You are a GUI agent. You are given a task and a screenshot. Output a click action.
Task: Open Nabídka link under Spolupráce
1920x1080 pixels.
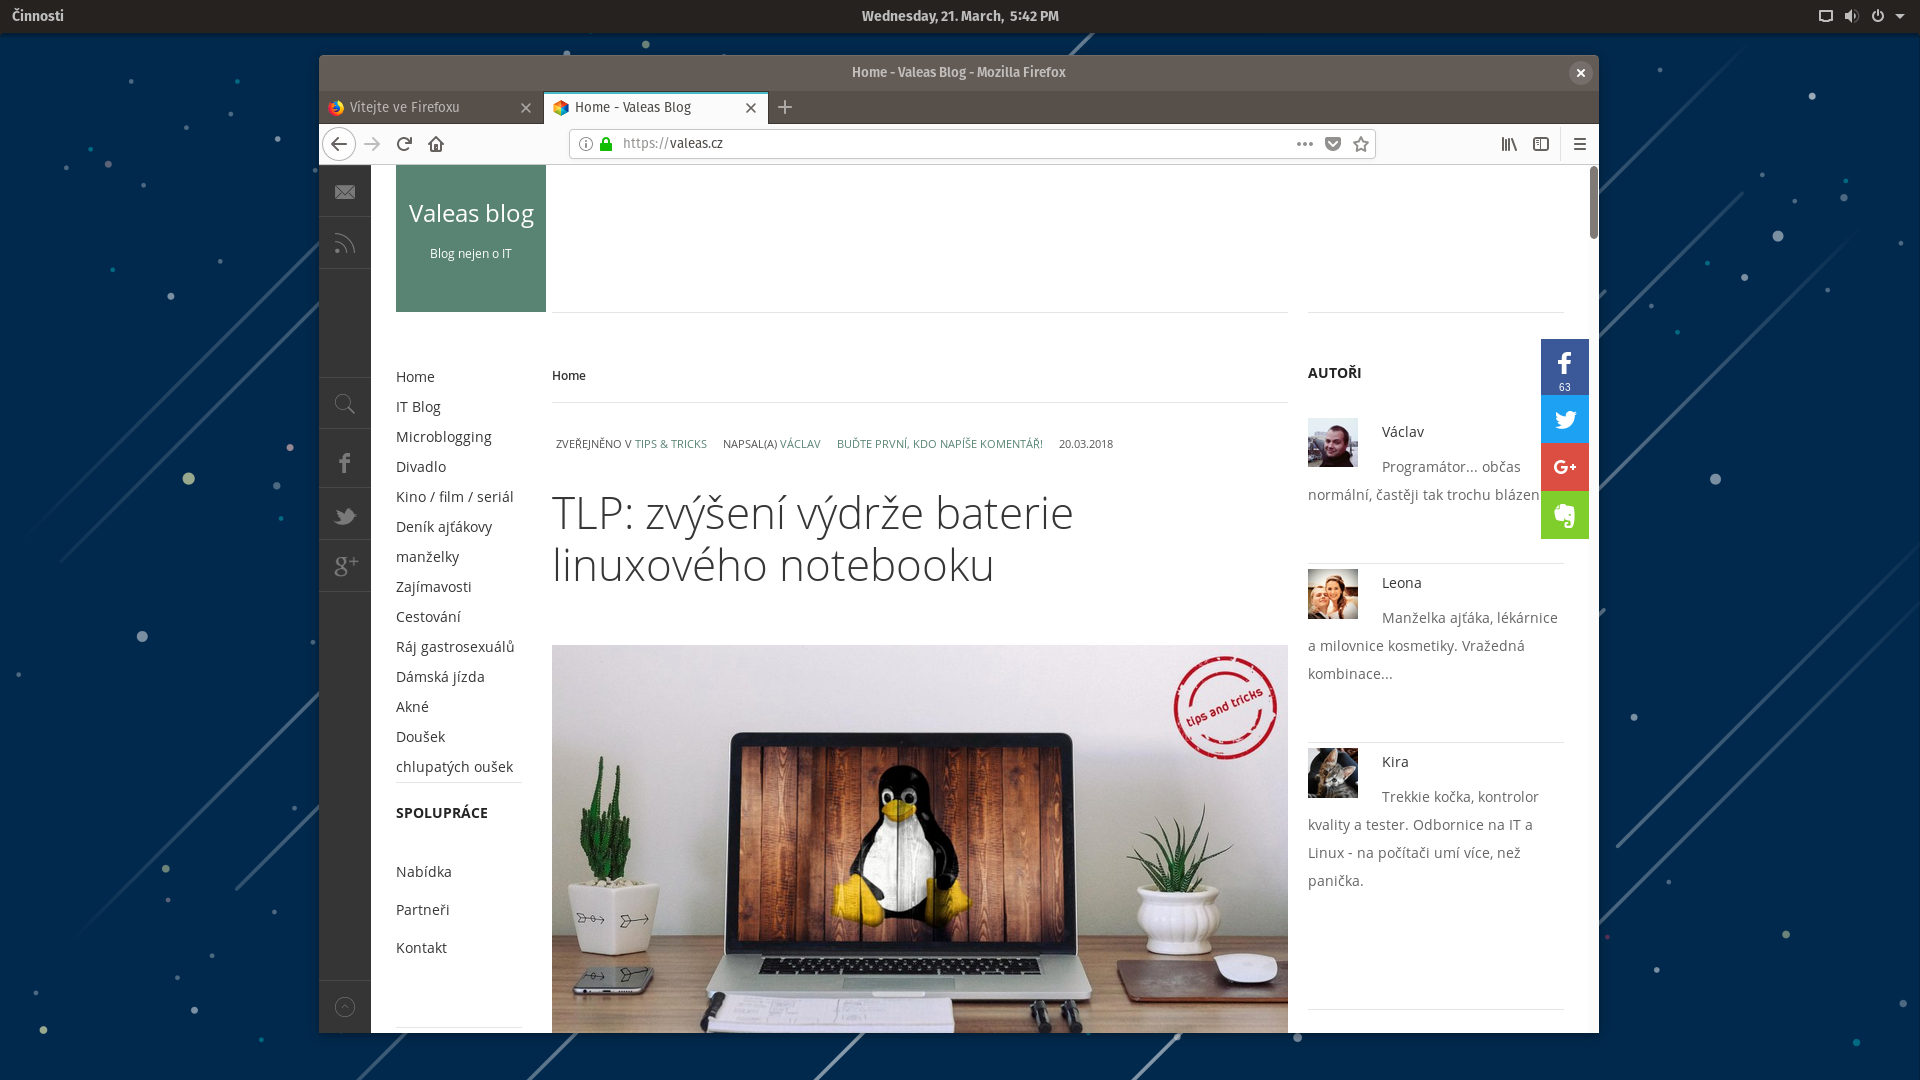coord(424,872)
